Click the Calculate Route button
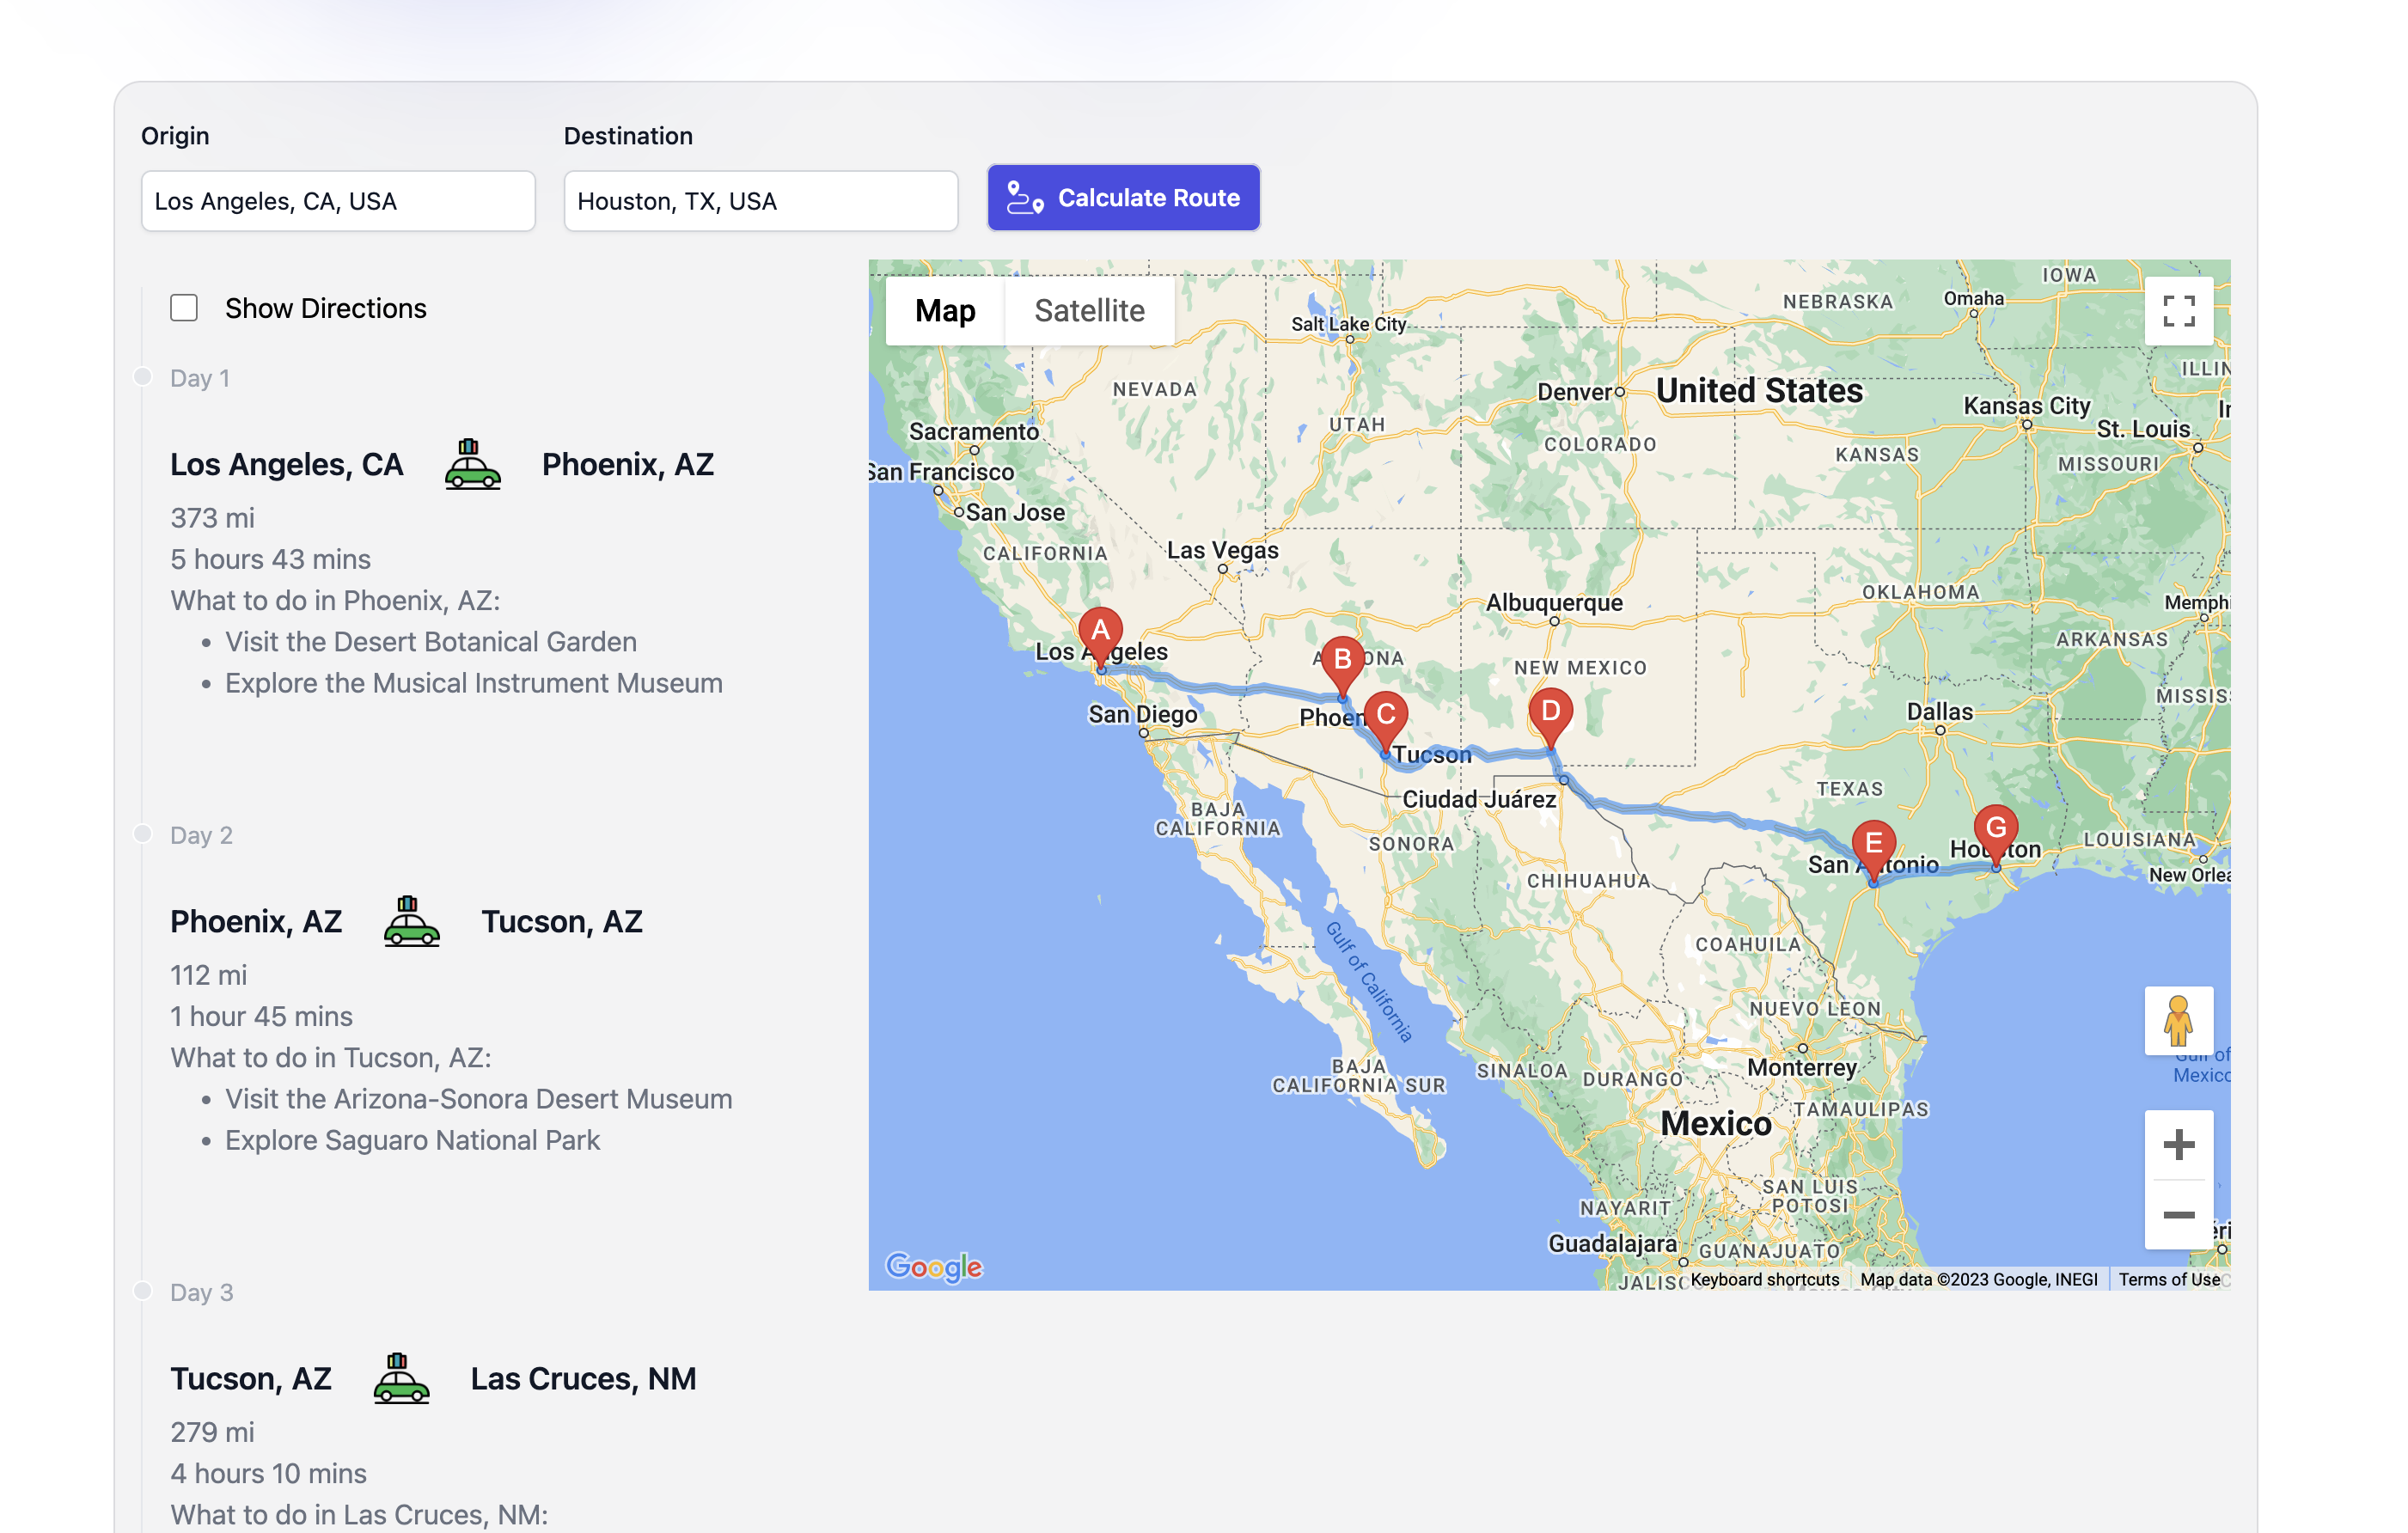The height and width of the screenshot is (1533, 2408). pyautogui.click(x=1123, y=198)
